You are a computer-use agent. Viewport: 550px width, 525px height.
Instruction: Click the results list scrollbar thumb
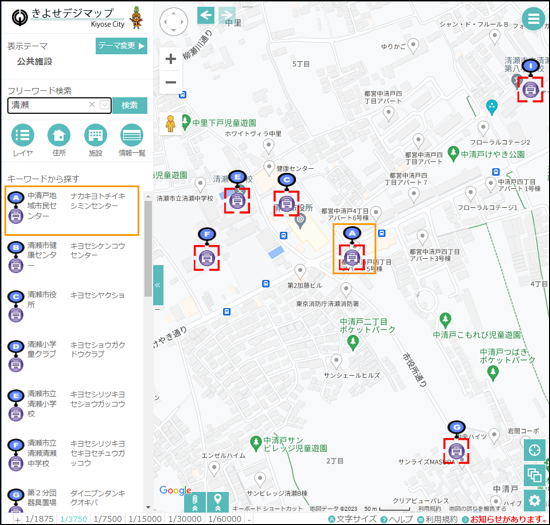pyautogui.click(x=148, y=249)
